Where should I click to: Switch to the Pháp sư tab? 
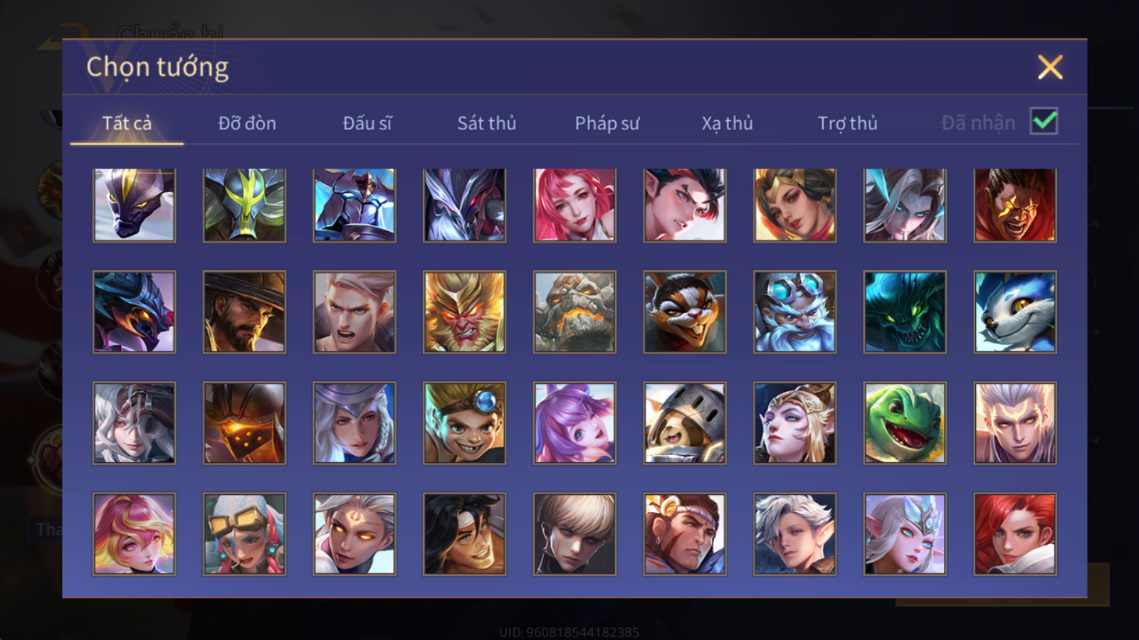[607, 123]
